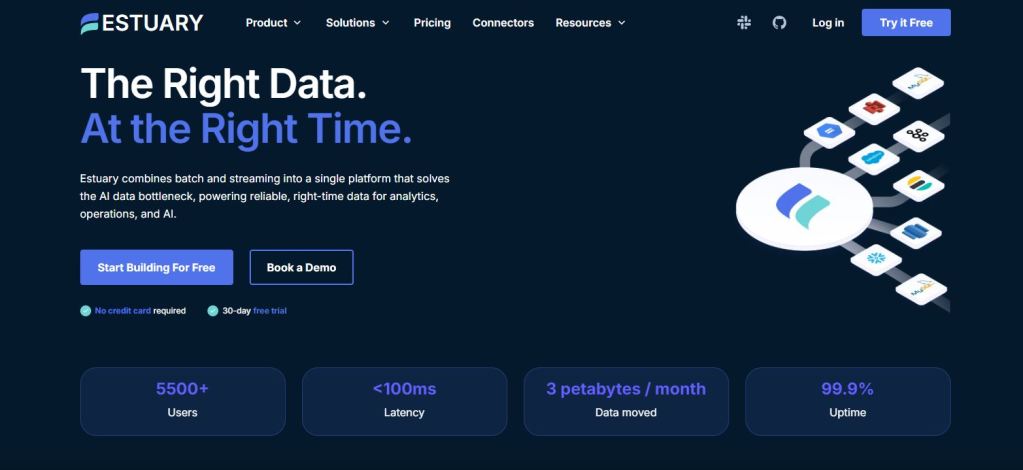1023x470 pixels.
Task: Go to the Pricing page
Action: point(432,23)
